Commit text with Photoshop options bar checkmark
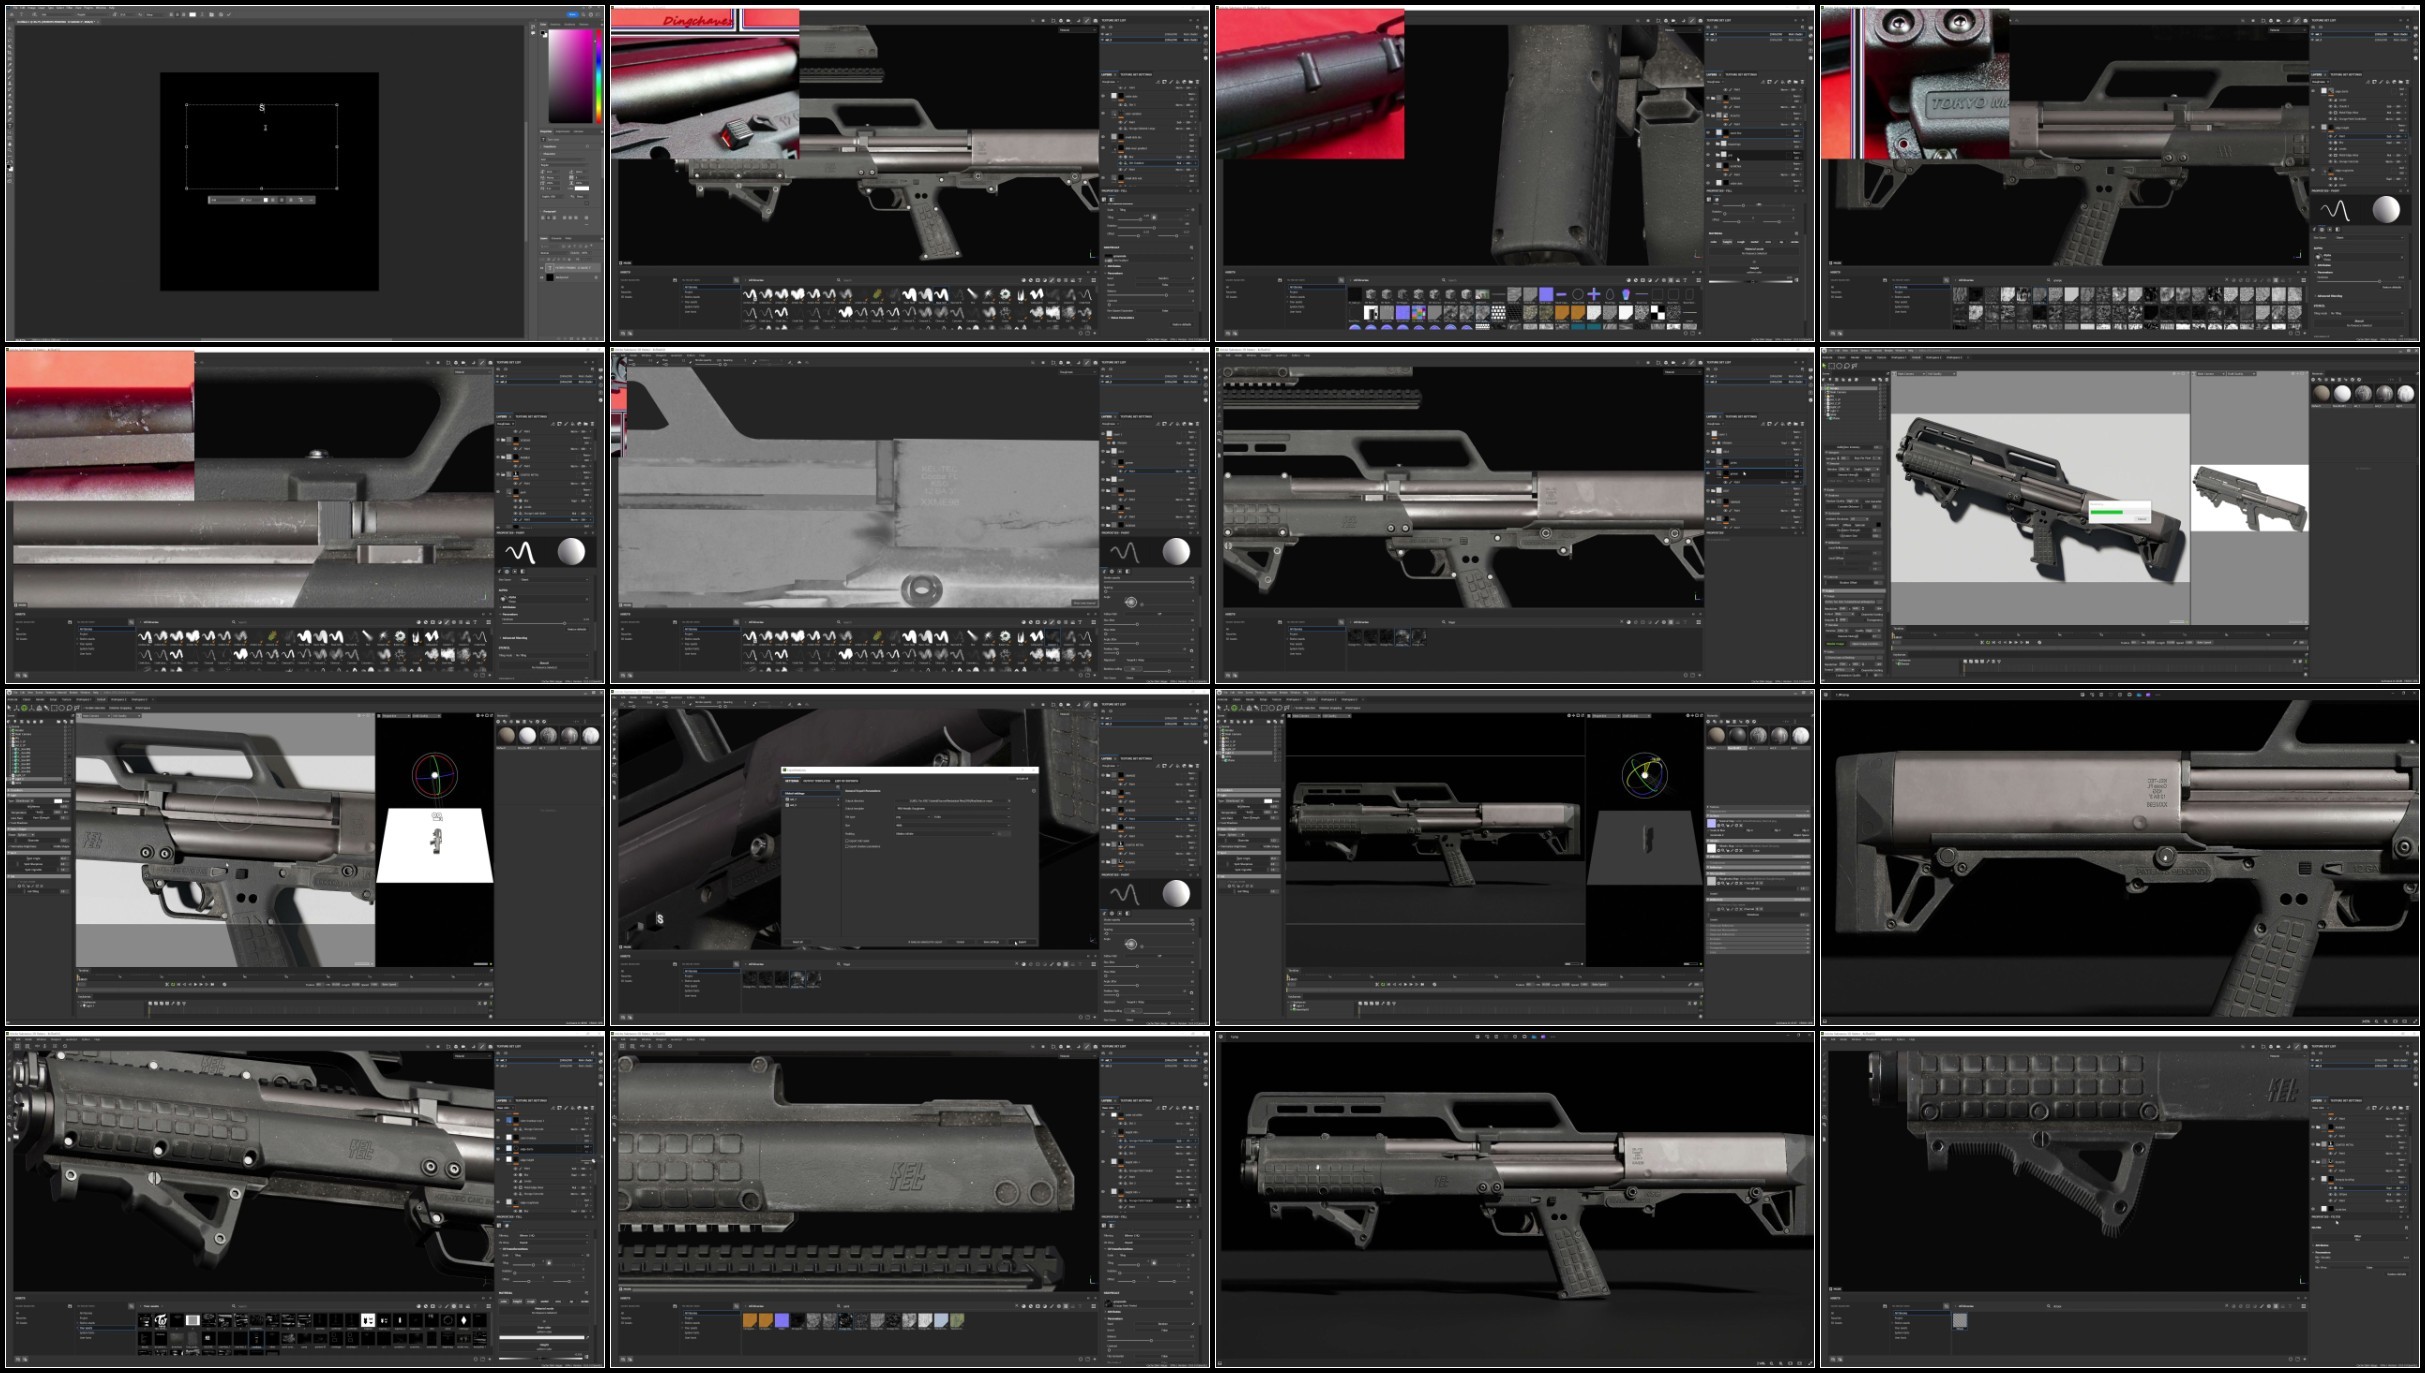 click(x=229, y=15)
